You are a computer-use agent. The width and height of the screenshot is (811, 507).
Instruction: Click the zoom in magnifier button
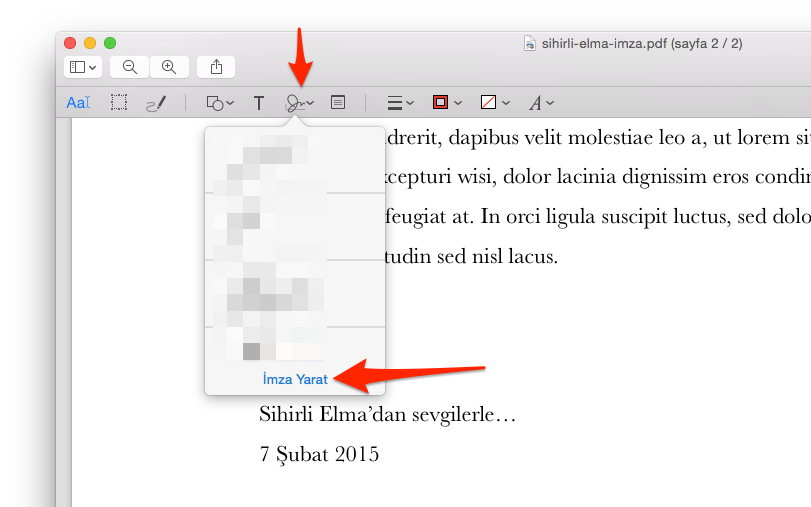[169, 67]
